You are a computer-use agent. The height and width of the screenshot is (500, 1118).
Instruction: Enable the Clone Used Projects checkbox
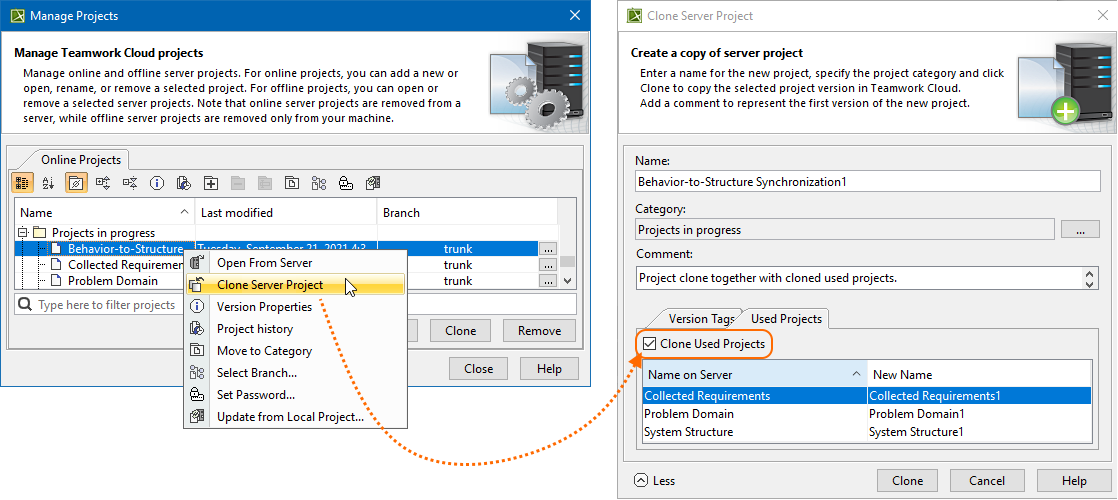pyautogui.click(x=650, y=344)
